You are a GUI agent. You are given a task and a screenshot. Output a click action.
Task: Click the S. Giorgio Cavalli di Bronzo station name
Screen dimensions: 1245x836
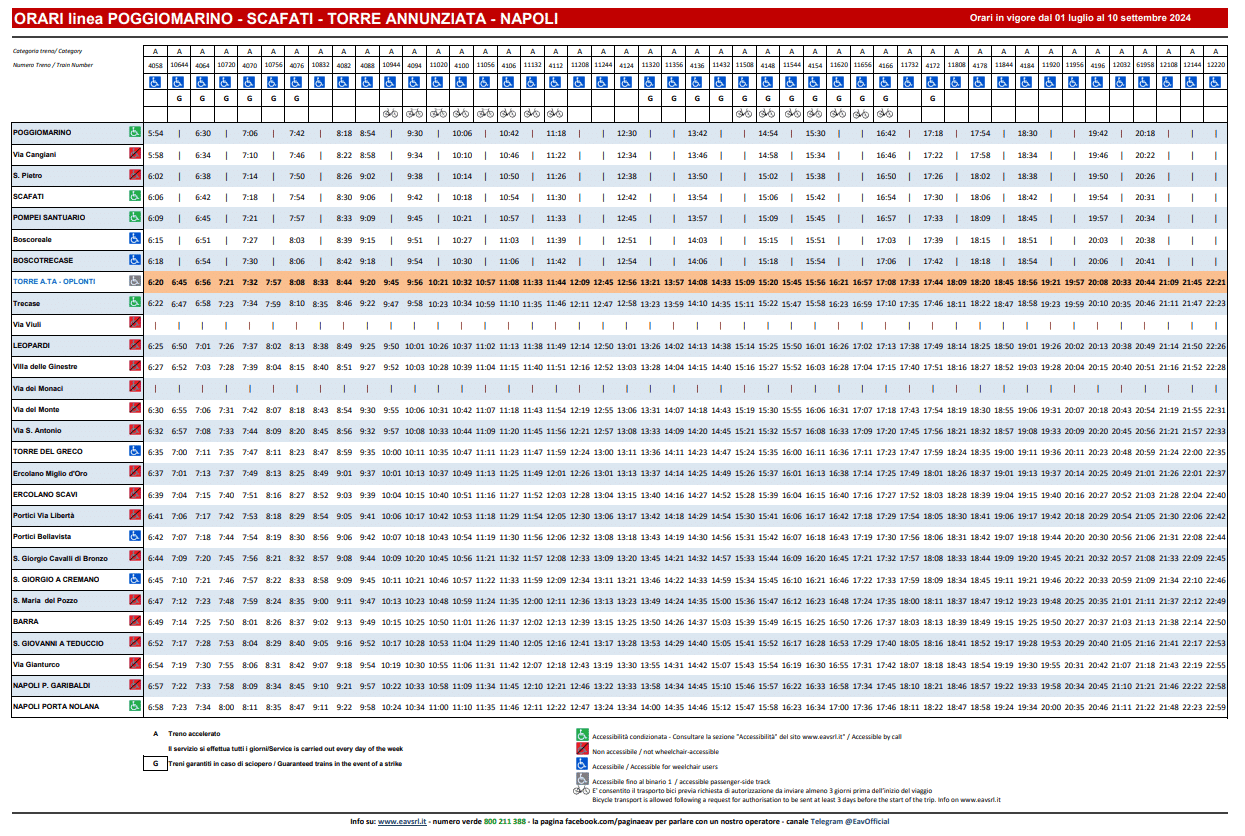click(x=60, y=558)
